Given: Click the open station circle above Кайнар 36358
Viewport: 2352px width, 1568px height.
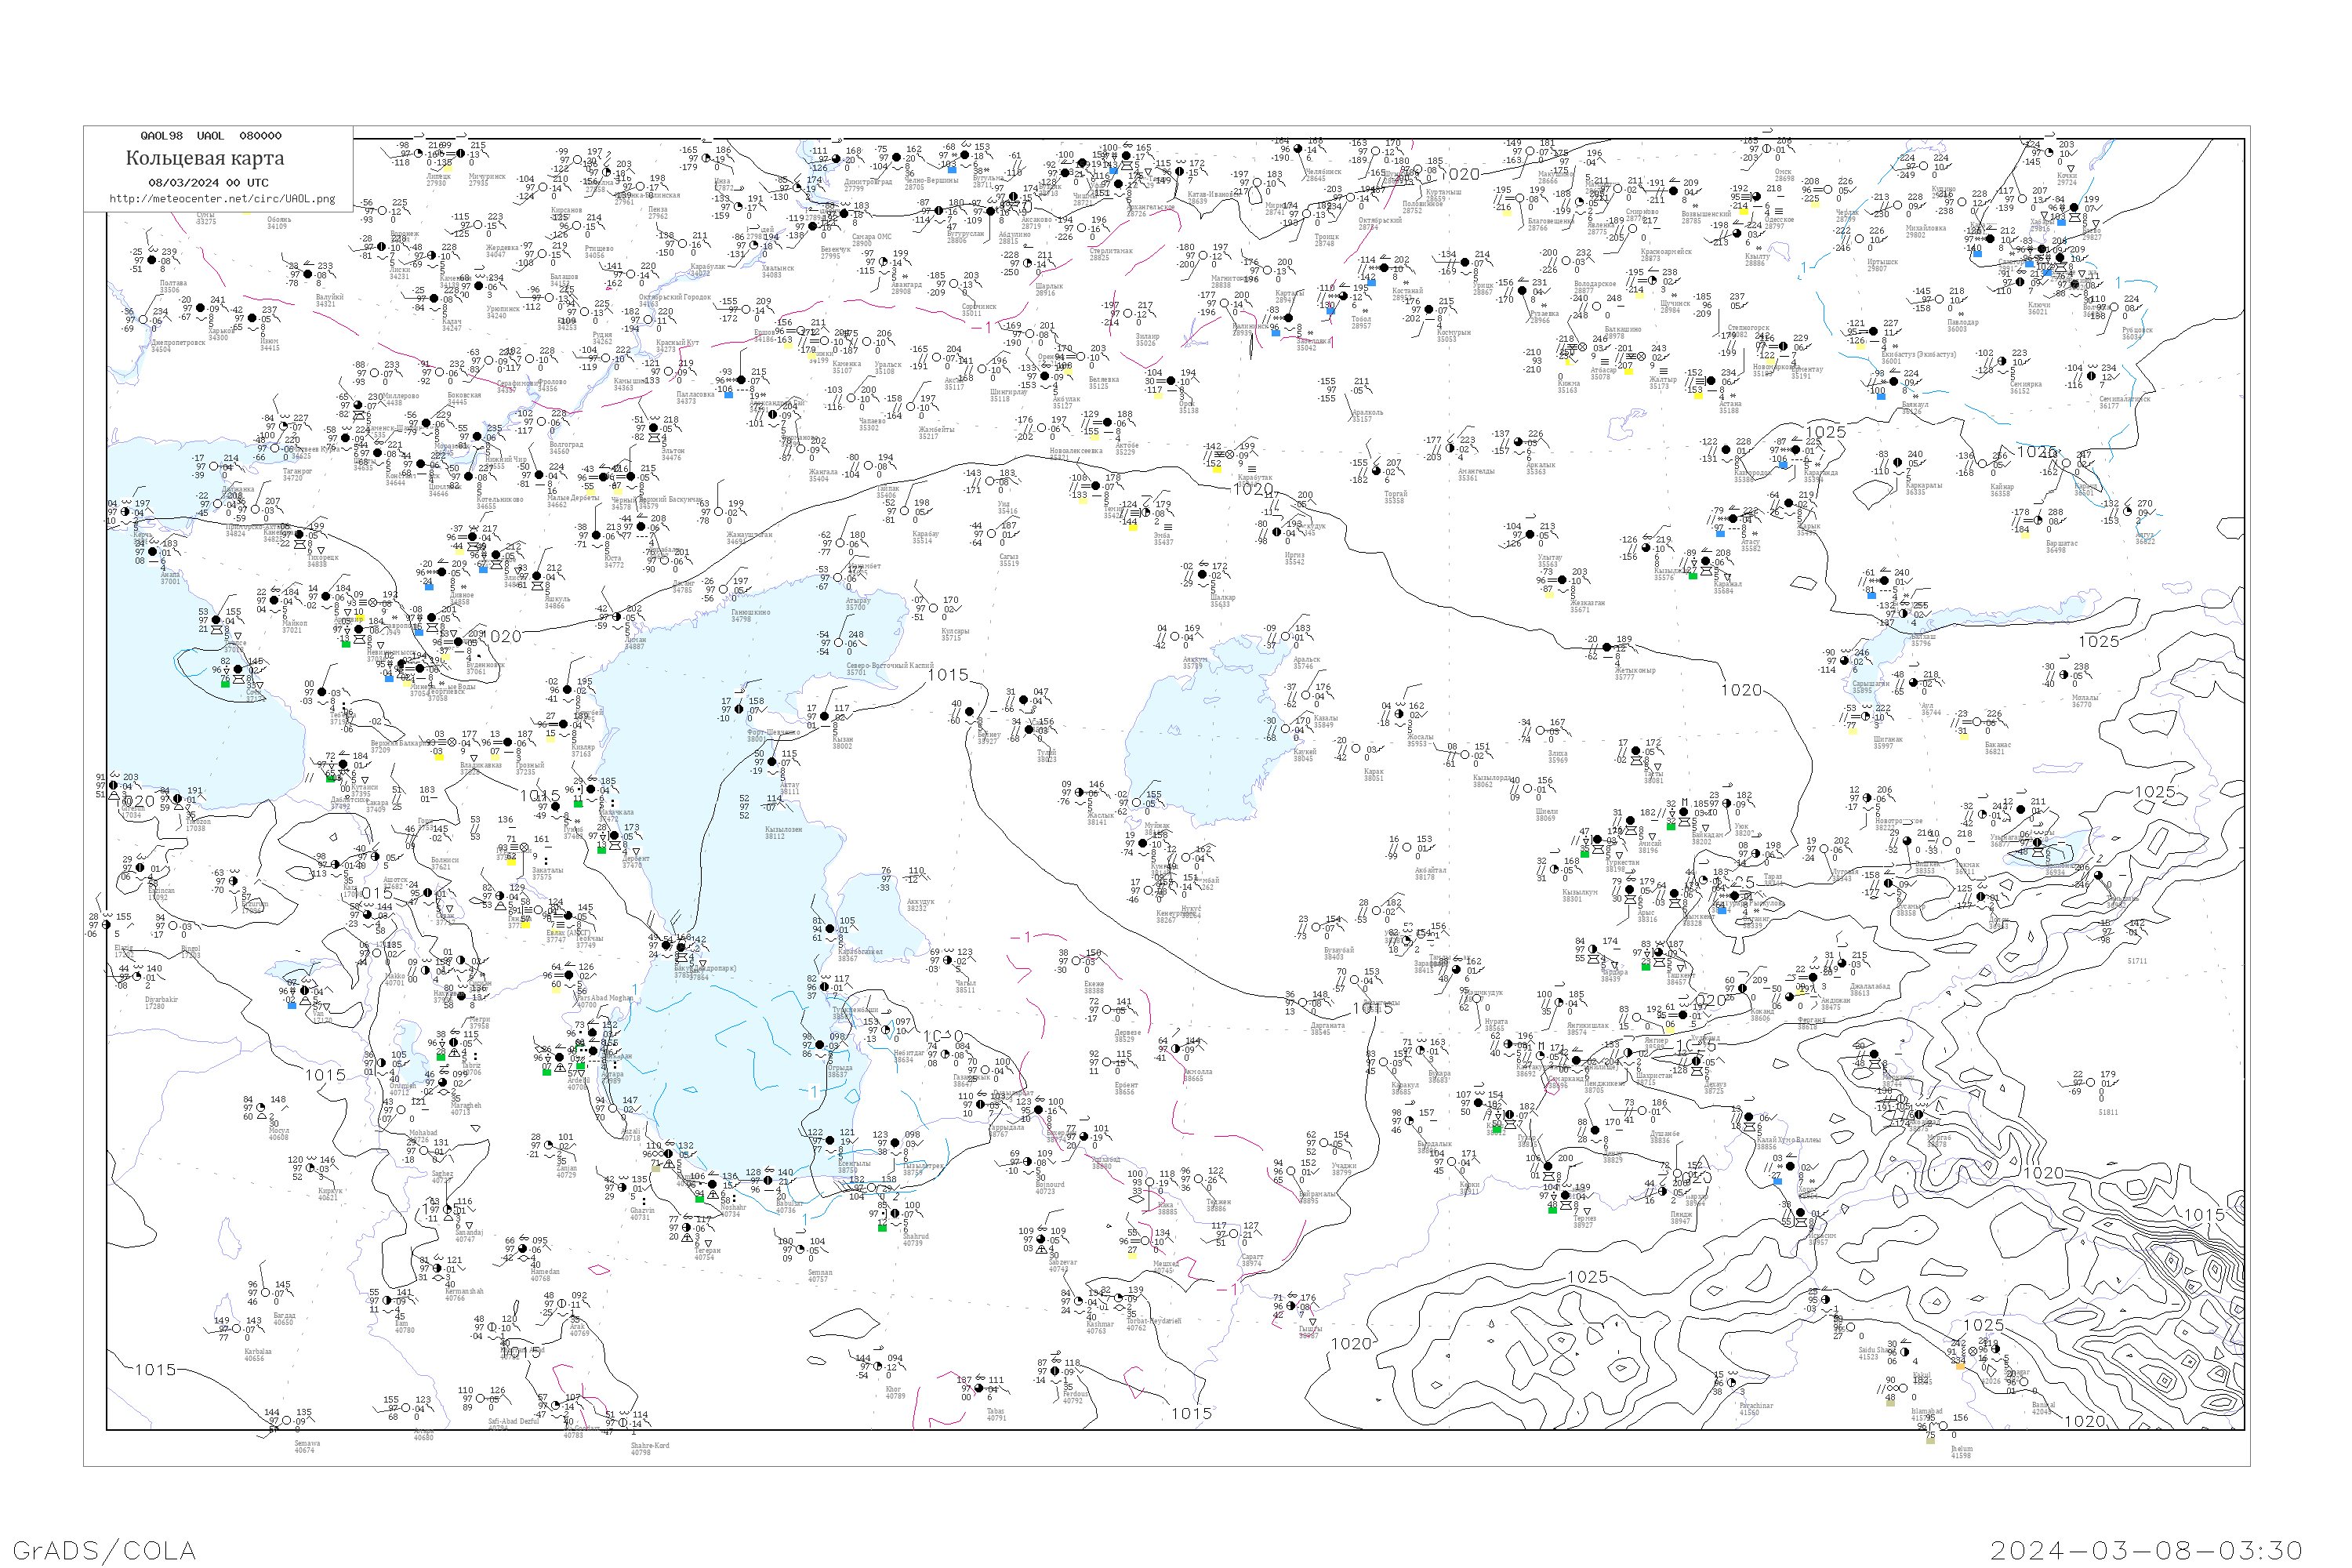Looking at the screenshot, I should pyautogui.click(x=1982, y=465).
